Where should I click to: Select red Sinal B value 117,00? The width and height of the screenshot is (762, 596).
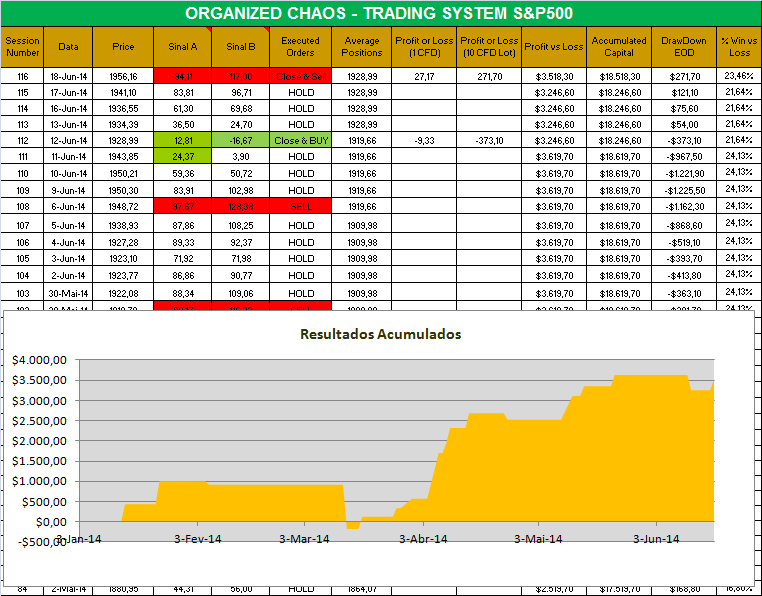241,76
